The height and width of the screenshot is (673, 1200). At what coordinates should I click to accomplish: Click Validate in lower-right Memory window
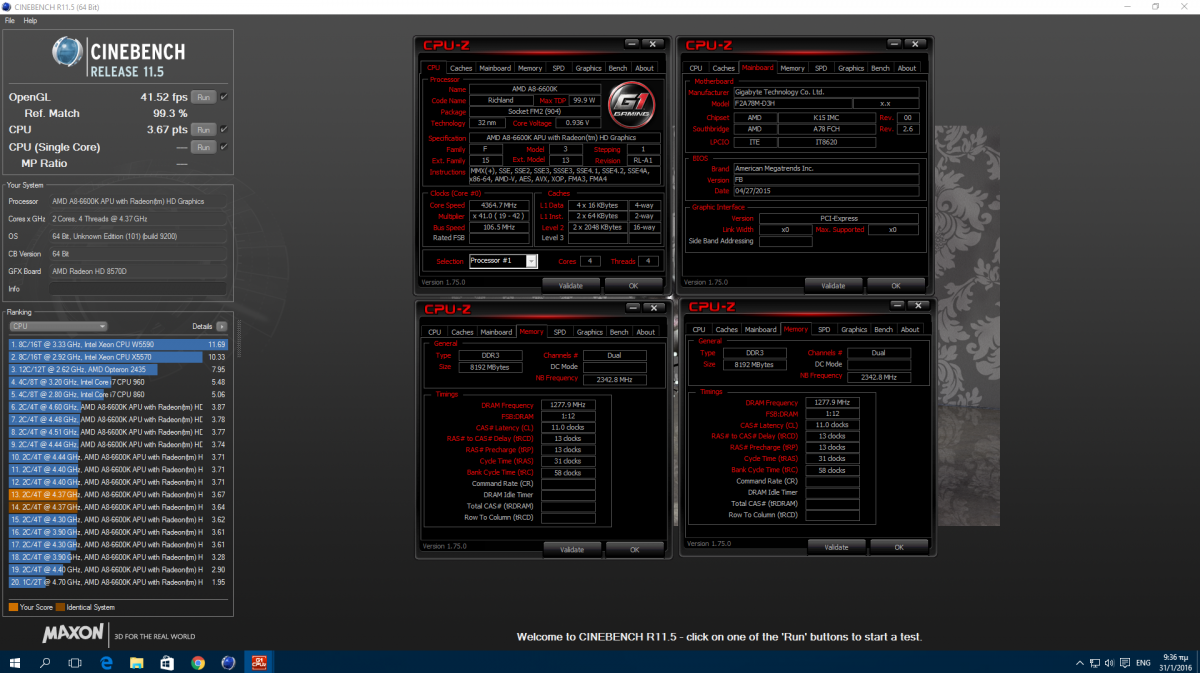(x=836, y=547)
